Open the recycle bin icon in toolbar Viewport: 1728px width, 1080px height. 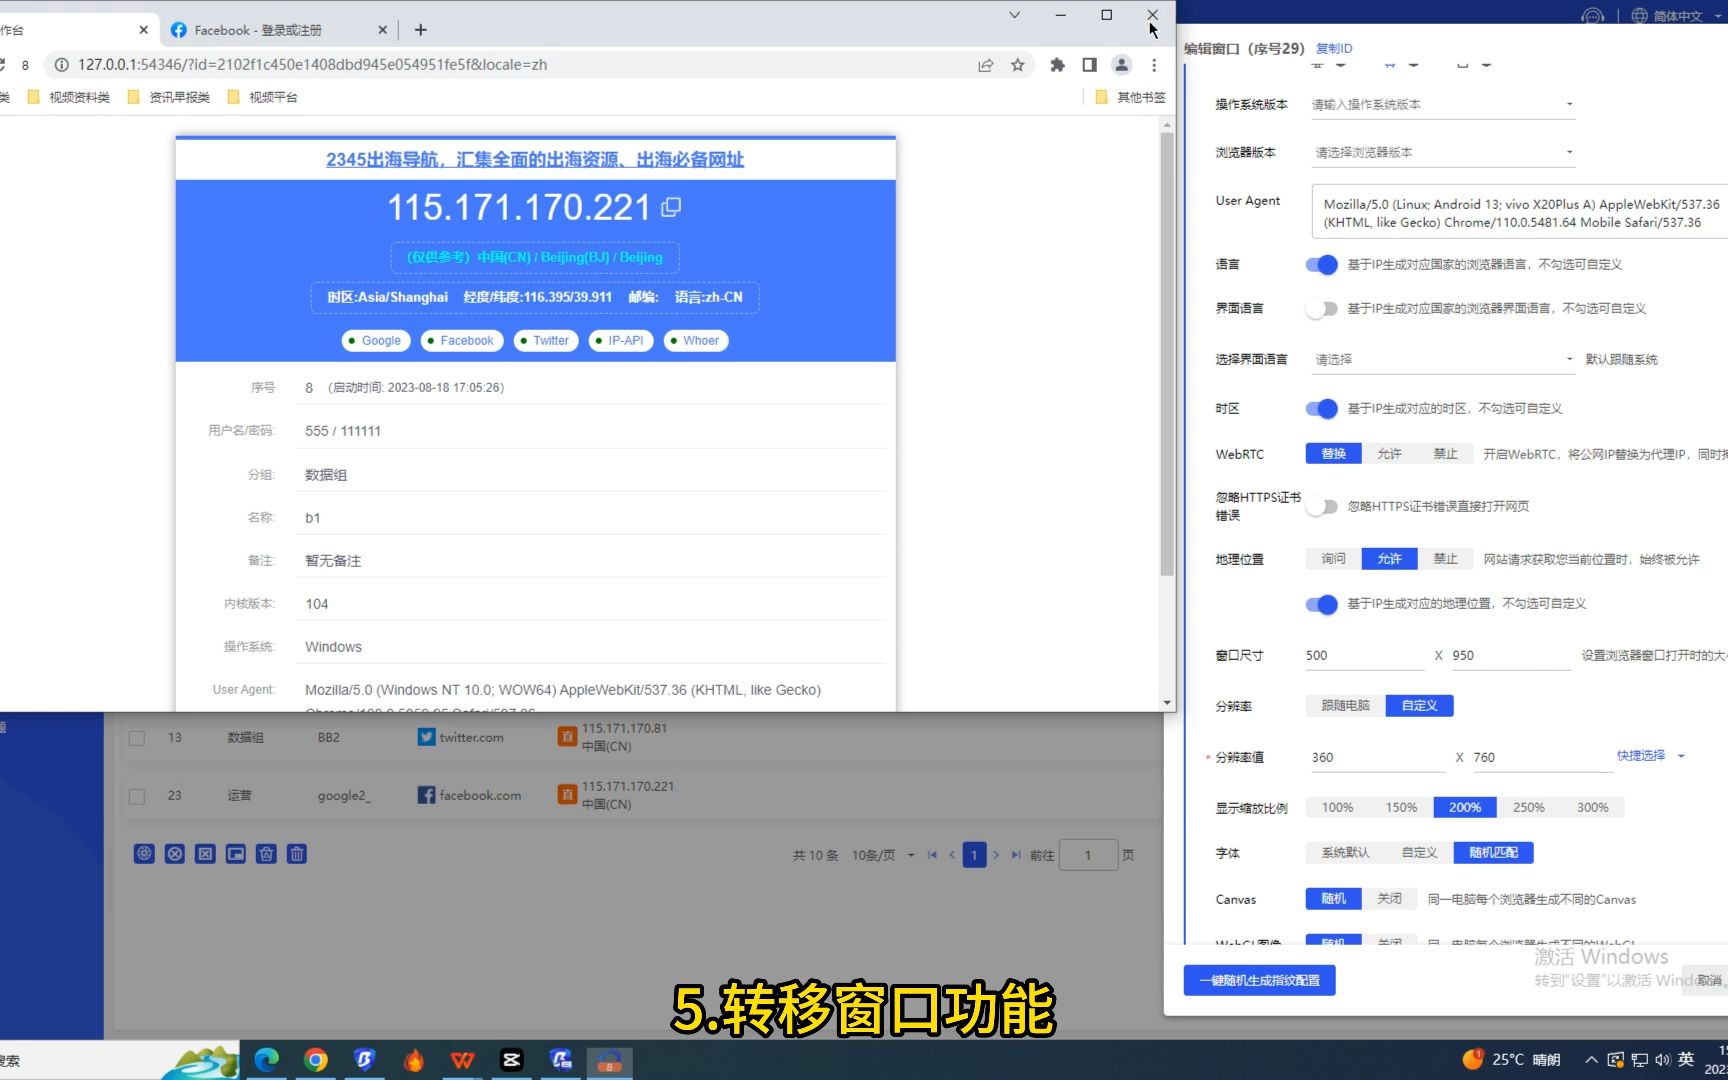click(x=266, y=853)
